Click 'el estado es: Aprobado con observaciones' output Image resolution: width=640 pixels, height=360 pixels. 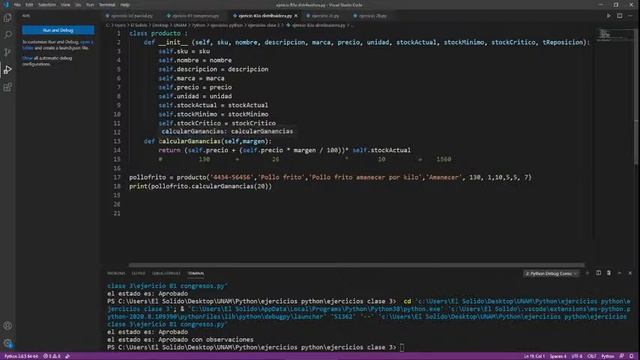click(180, 340)
